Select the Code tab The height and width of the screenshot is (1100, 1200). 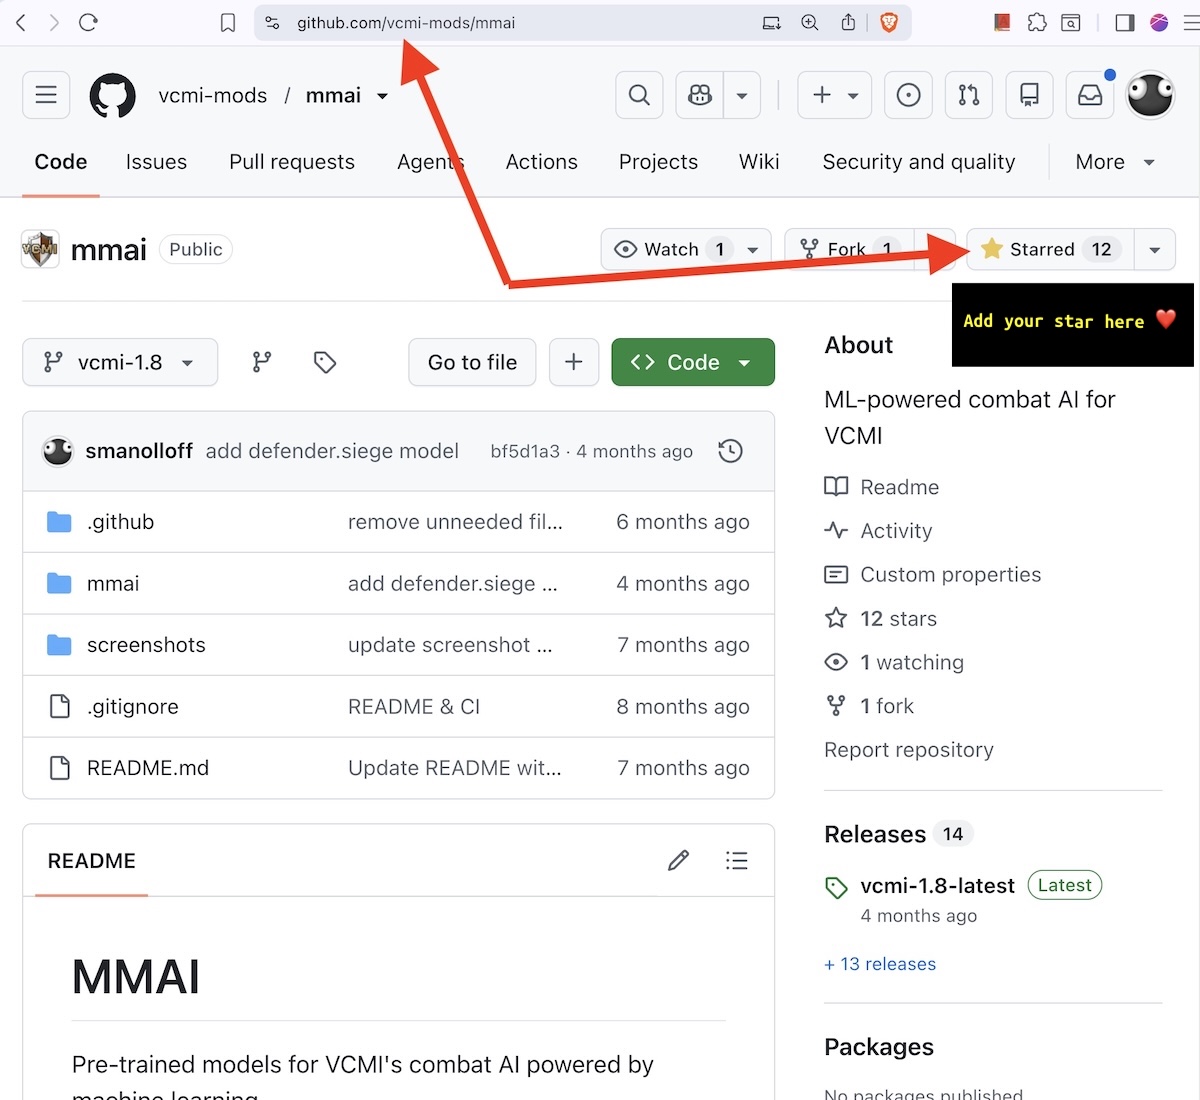click(x=61, y=162)
